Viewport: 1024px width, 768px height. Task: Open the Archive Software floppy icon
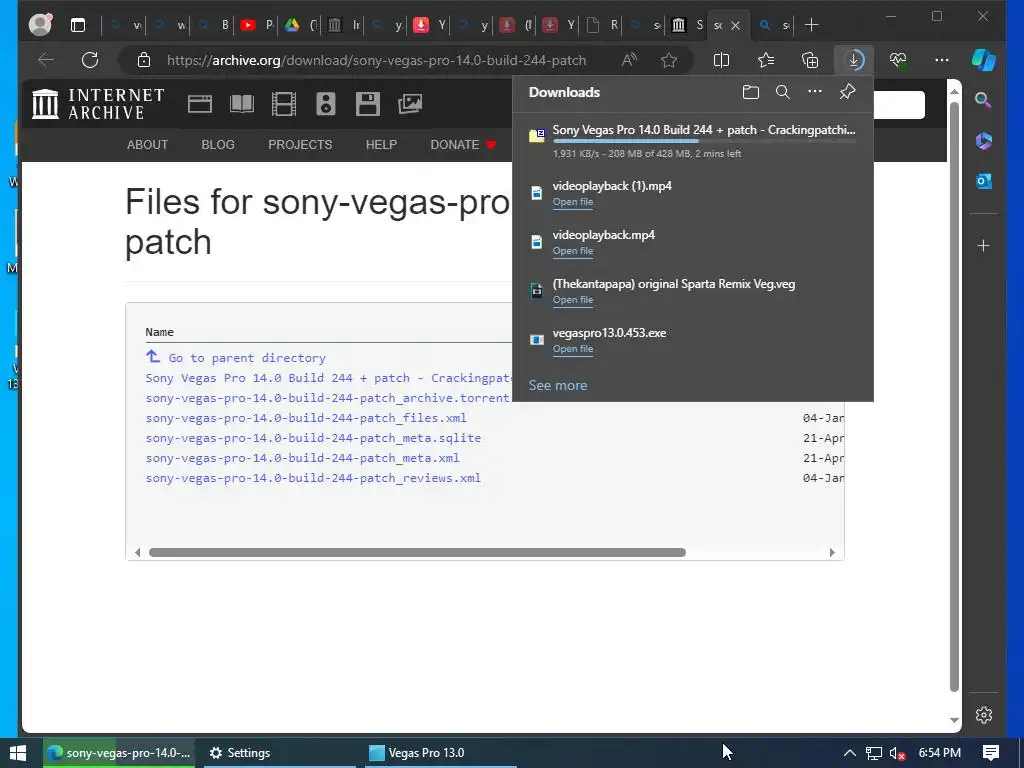click(368, 104)
